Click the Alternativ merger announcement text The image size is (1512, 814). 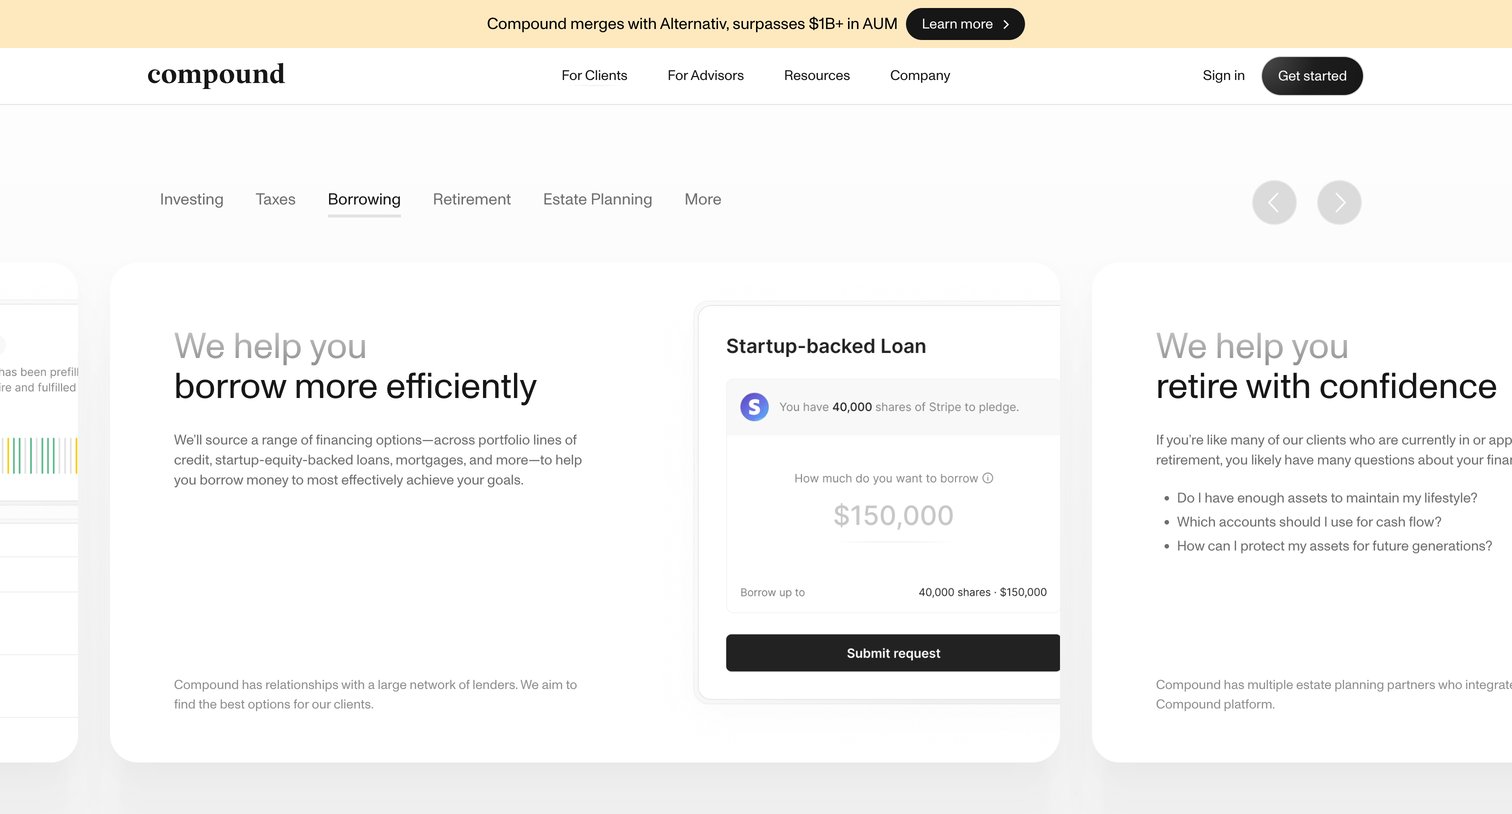click(x=692, y=24)
